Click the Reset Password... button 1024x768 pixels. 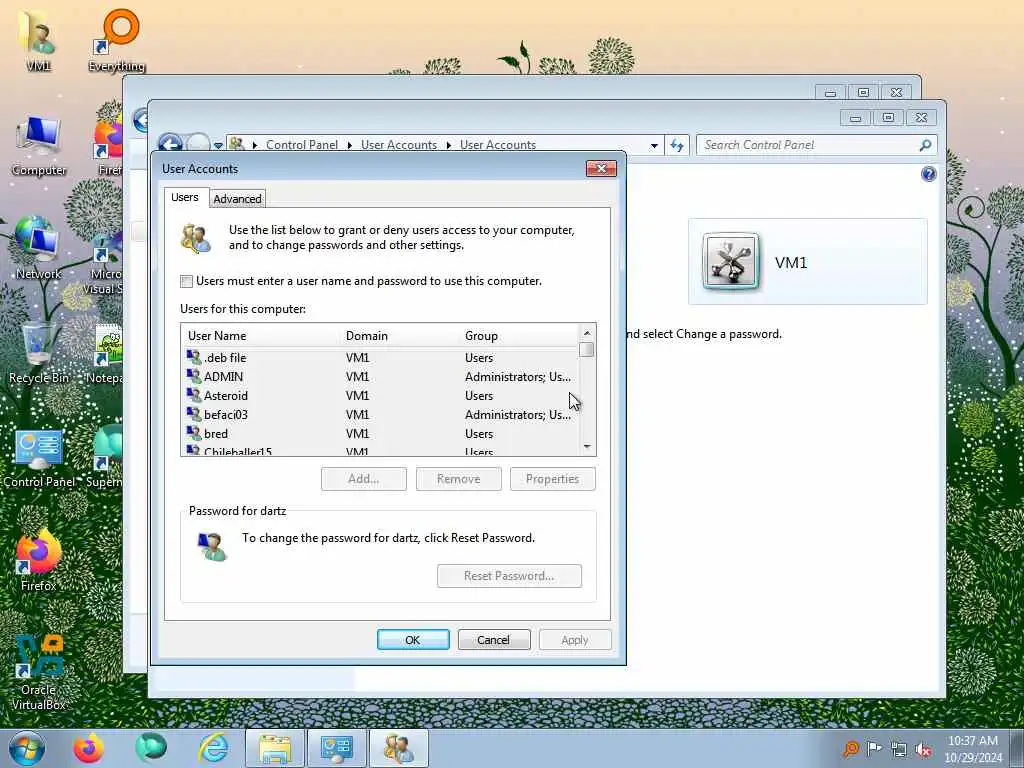[509, 576]
